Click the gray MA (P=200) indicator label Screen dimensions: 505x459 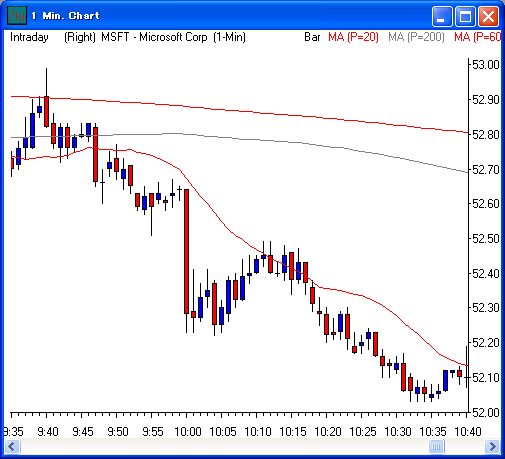[416, 37]
